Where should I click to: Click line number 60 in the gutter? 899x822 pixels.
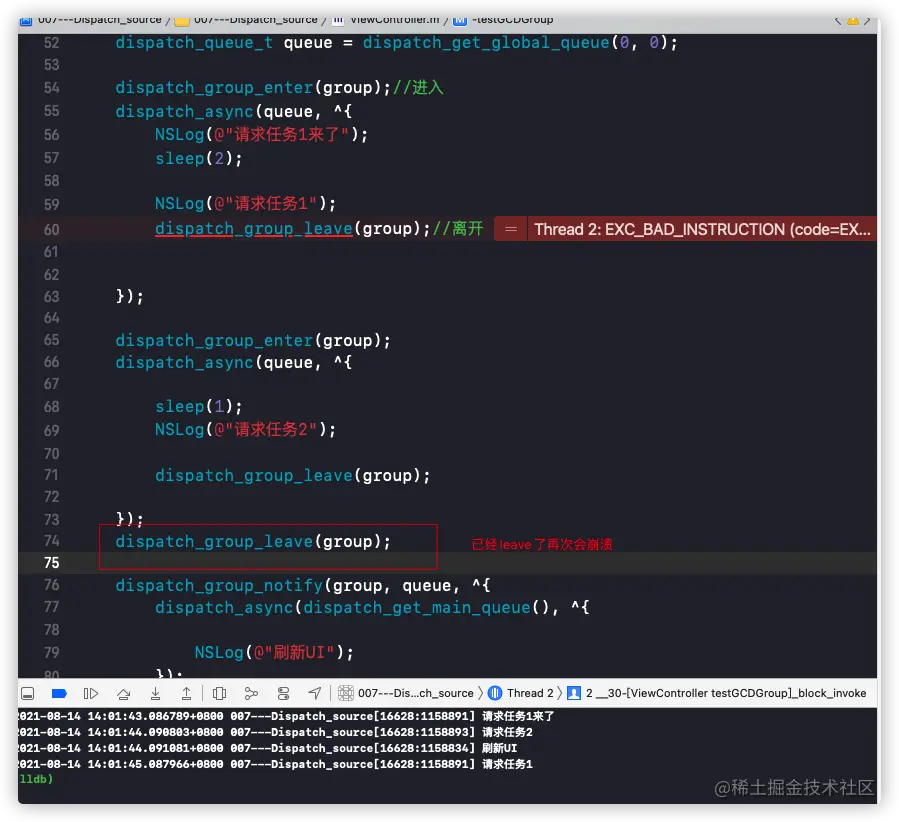(x=52, y=229)
